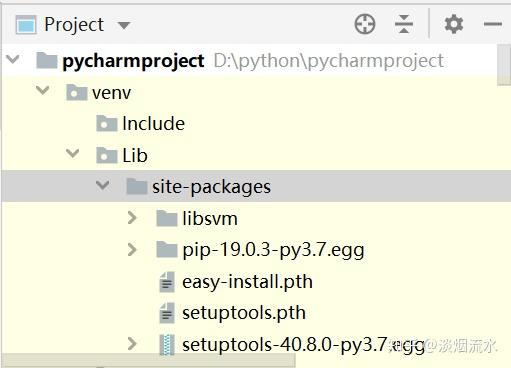
Task: Select the Include folder label
Action: (154, 124)
